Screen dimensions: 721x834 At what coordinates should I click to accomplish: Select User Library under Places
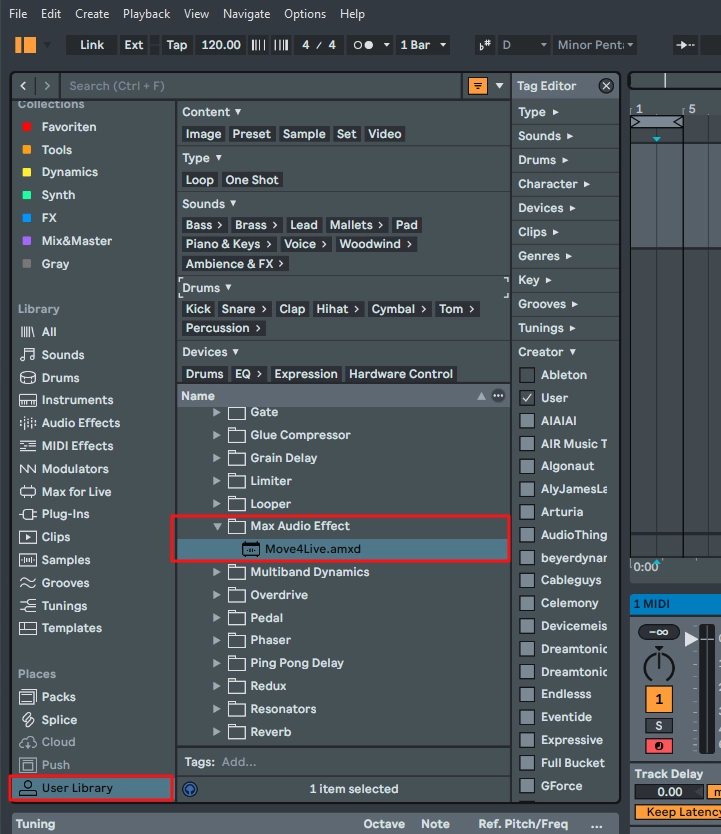(x=91, y=788)
